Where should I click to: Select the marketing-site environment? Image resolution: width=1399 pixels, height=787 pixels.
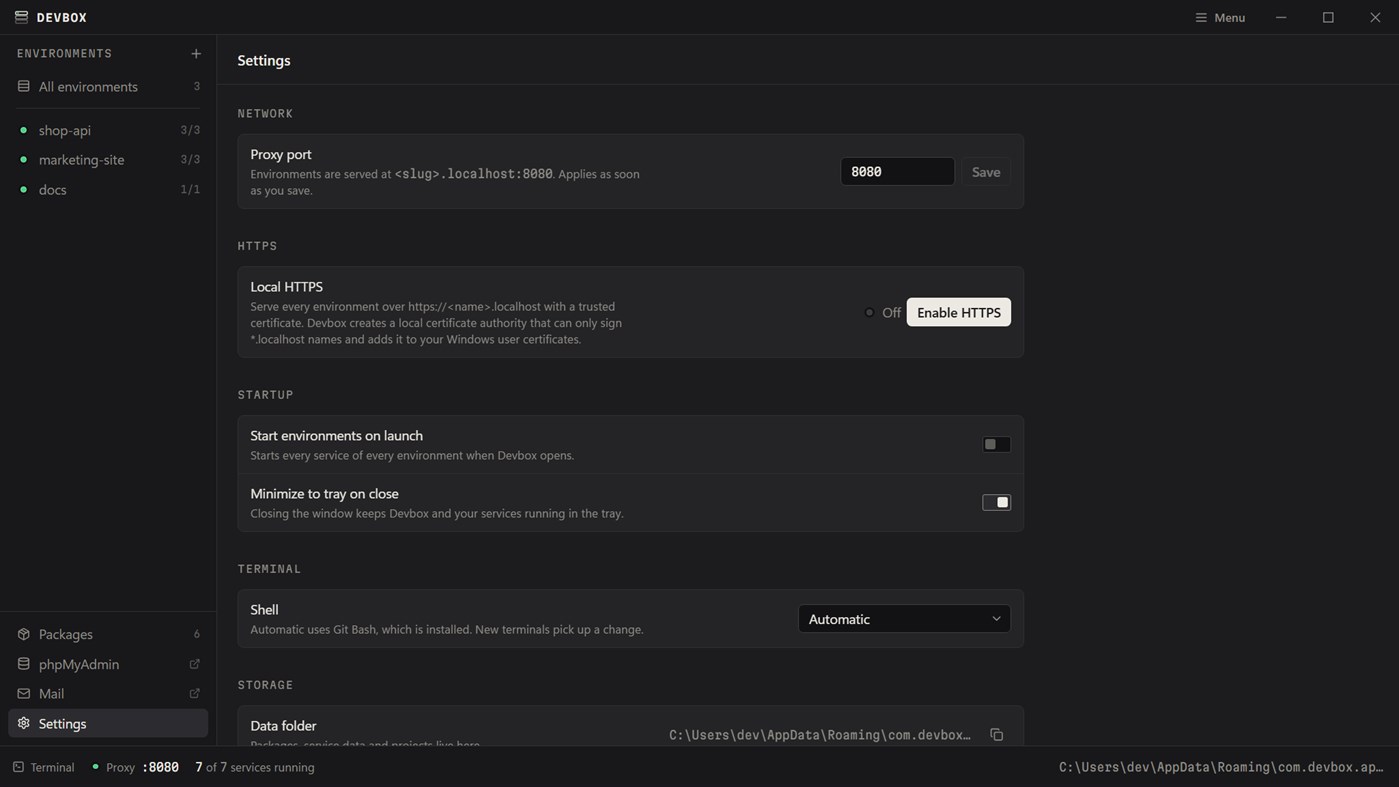coord(108,160)
